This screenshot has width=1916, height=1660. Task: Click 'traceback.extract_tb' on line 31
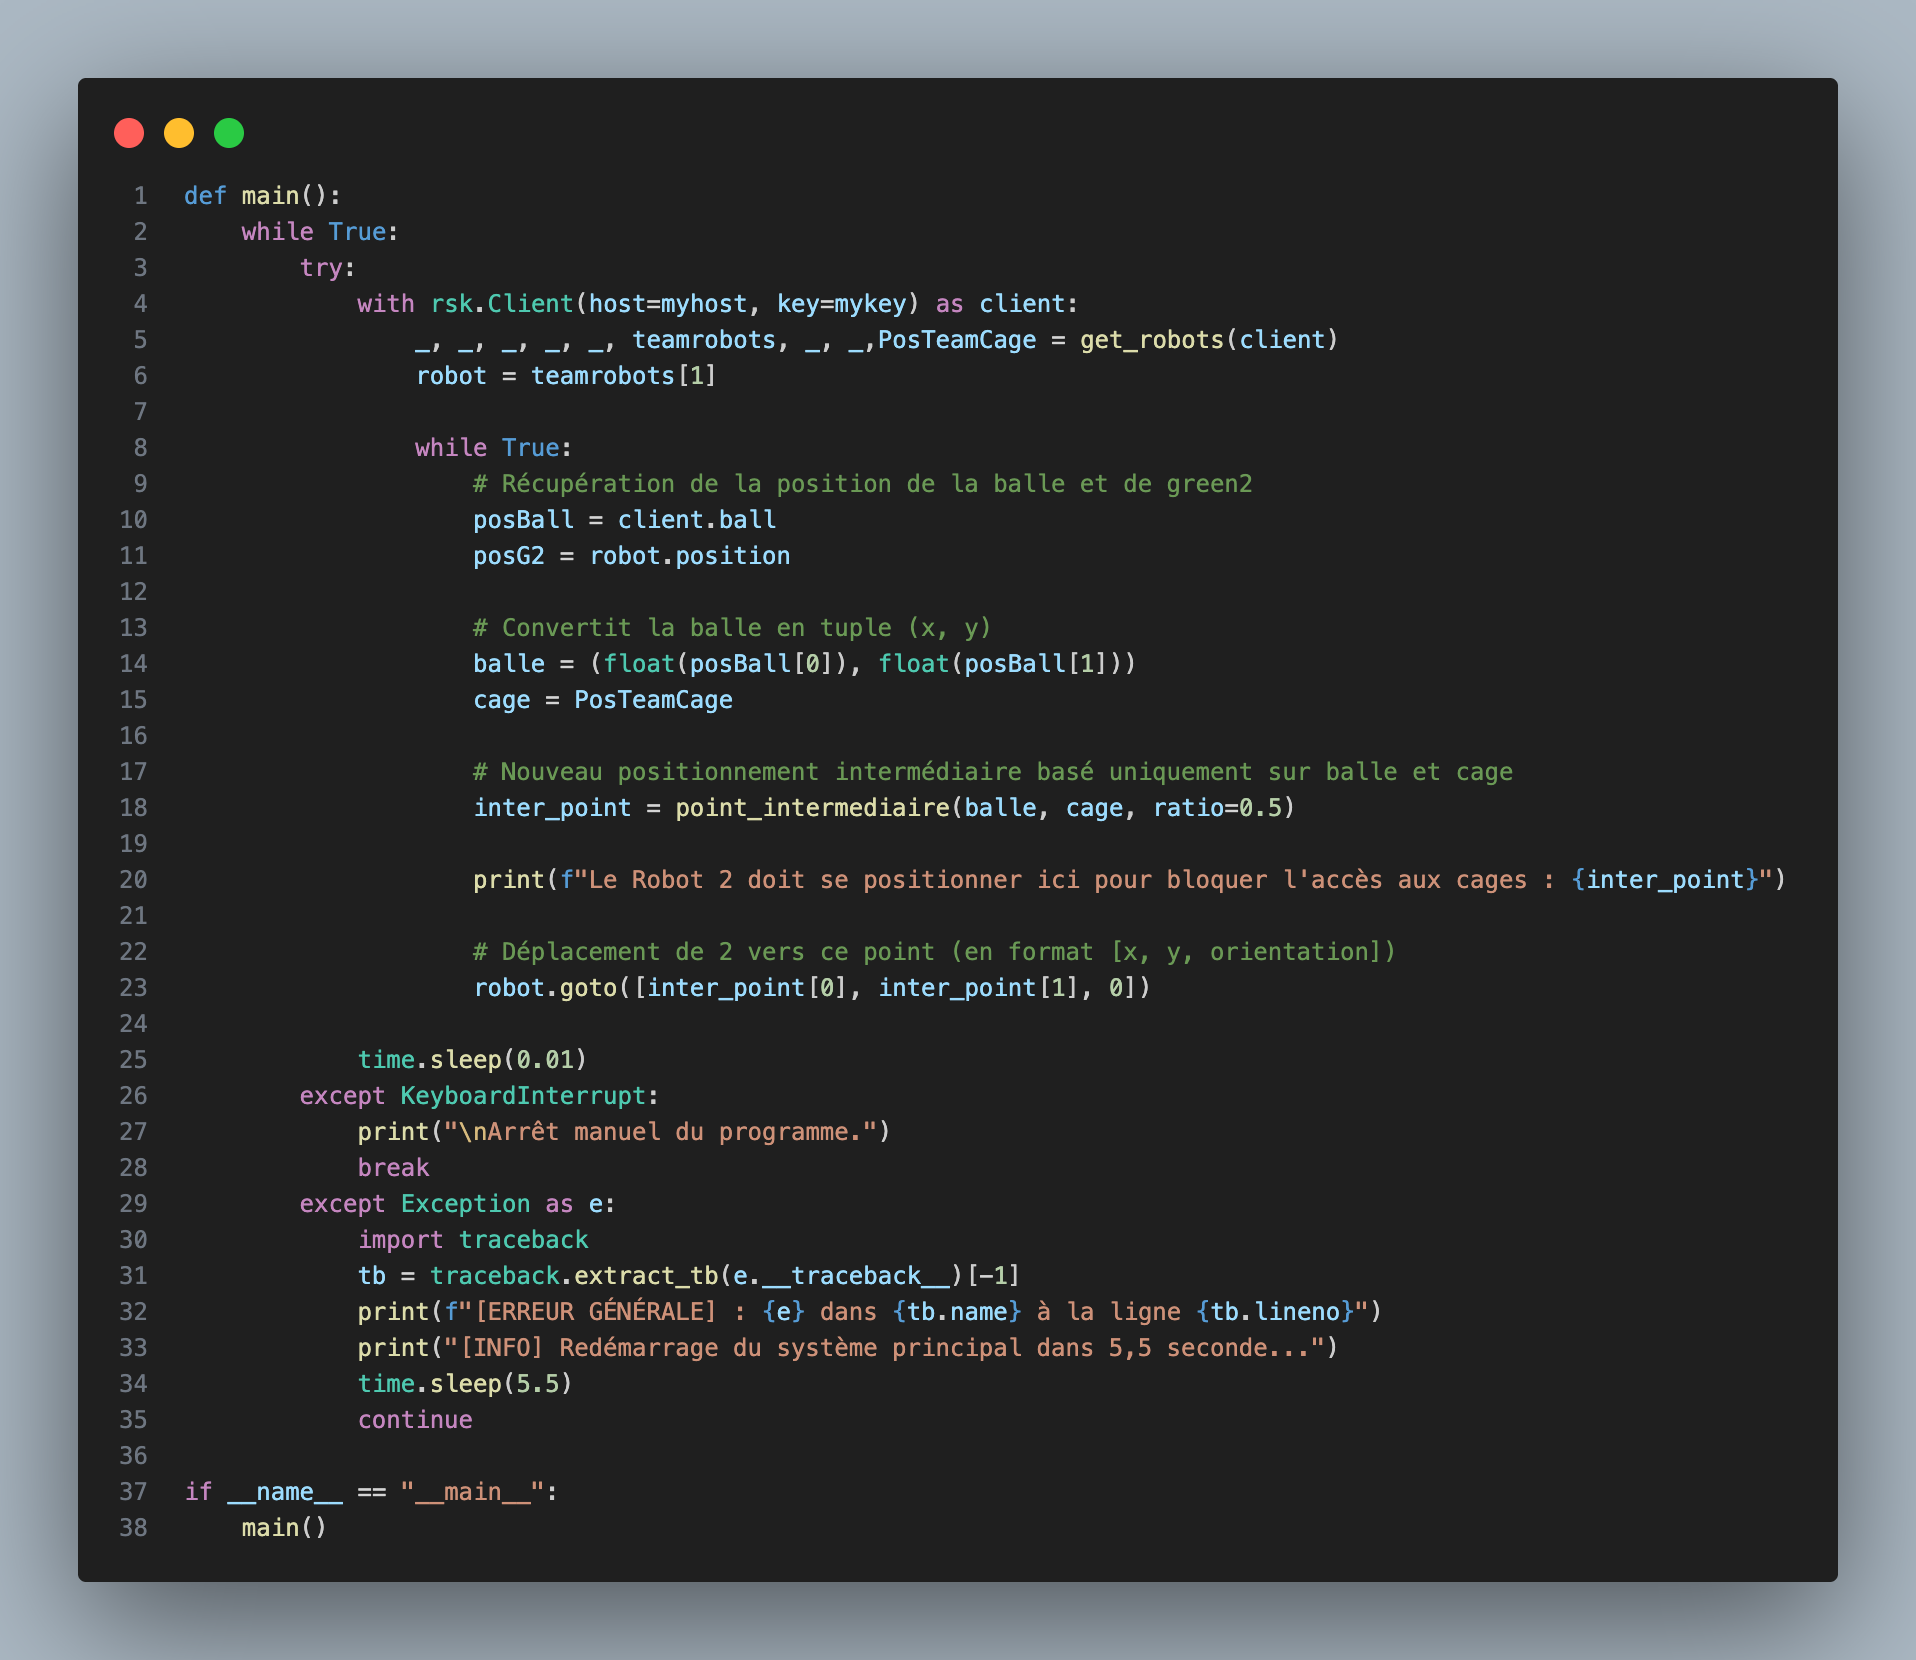click(x=574, y=1276)
